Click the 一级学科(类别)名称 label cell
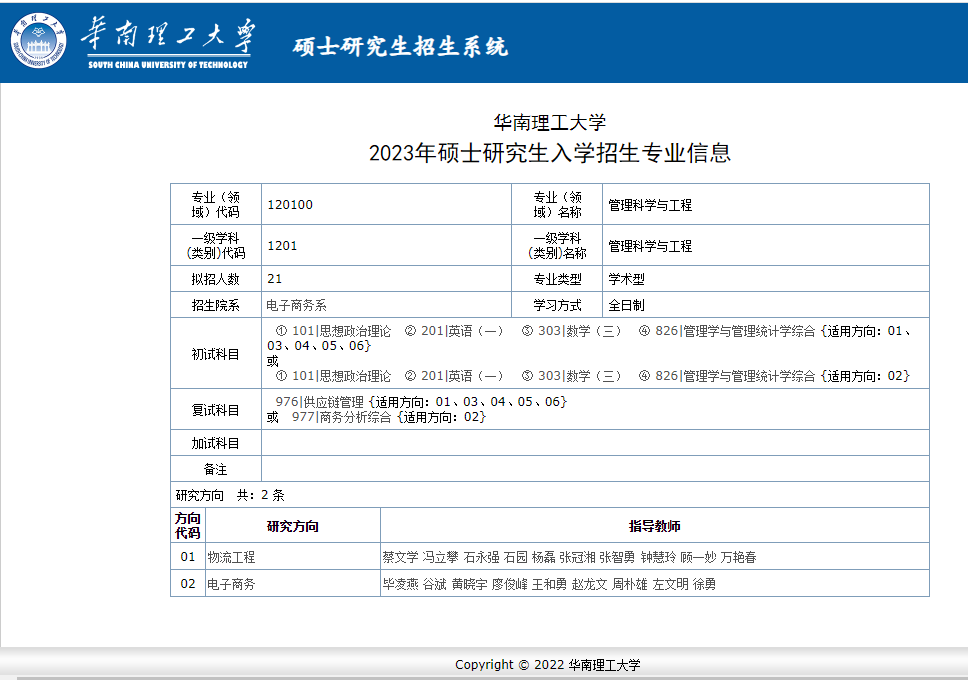Image resolution: width=968 pixels, height=680 pixels. pyautogui.click(x=557, y=245)
